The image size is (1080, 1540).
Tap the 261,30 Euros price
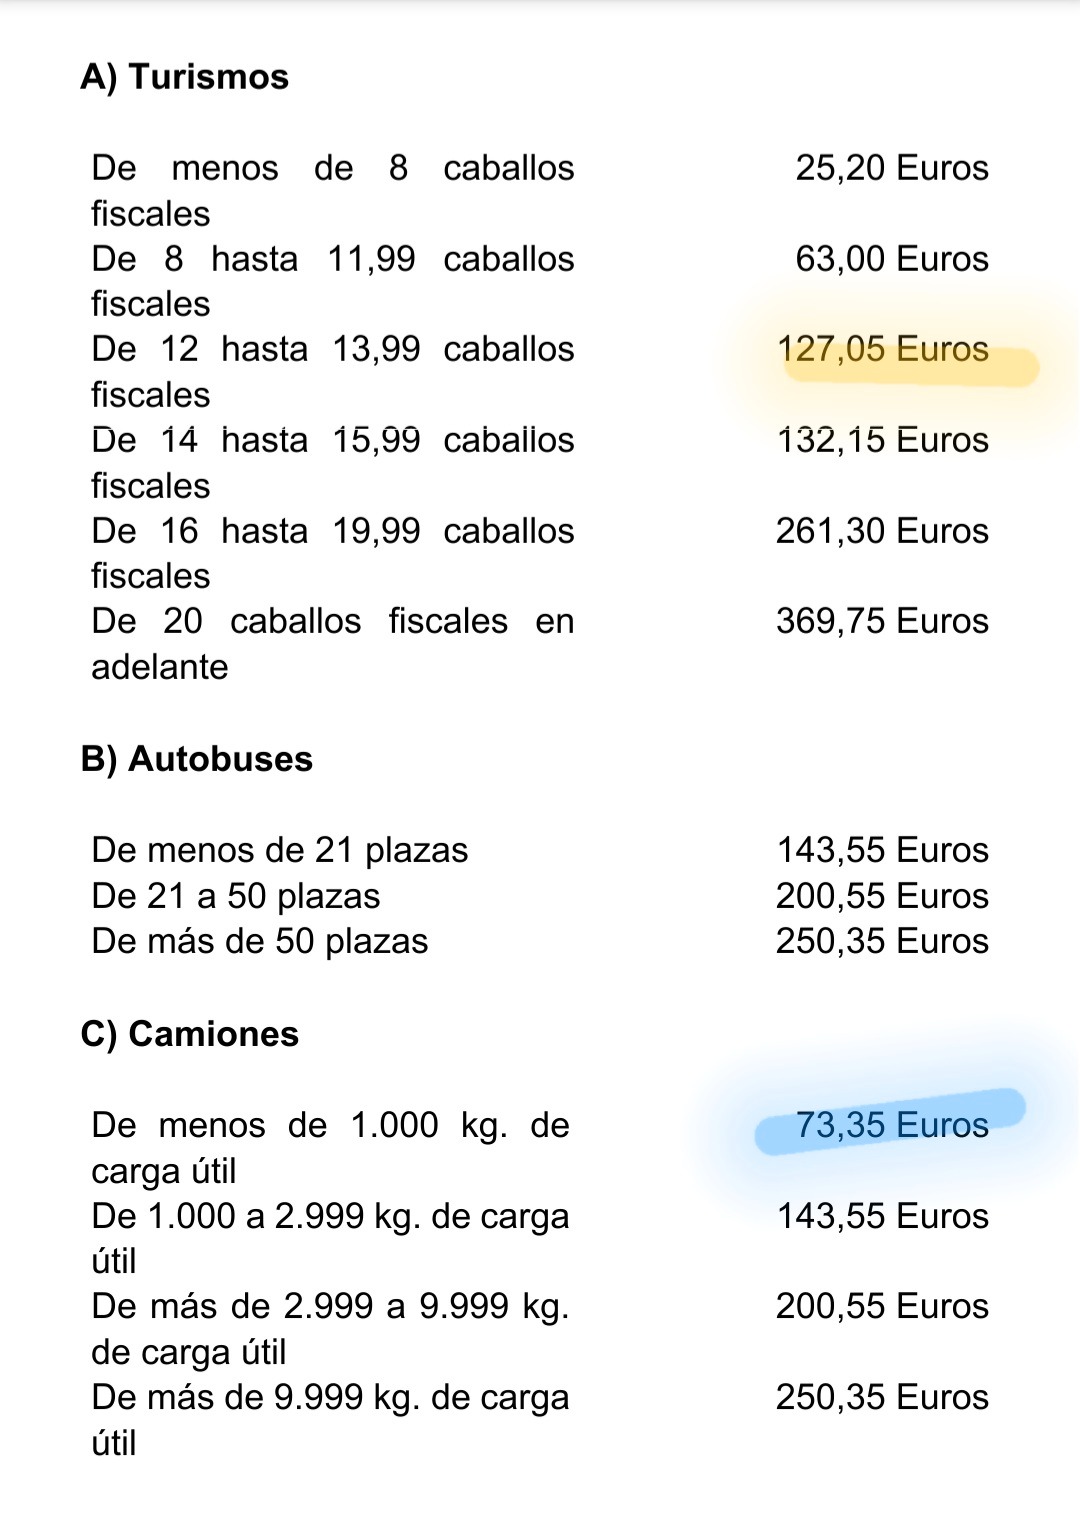pyautogui.click(x=882, y=531)
